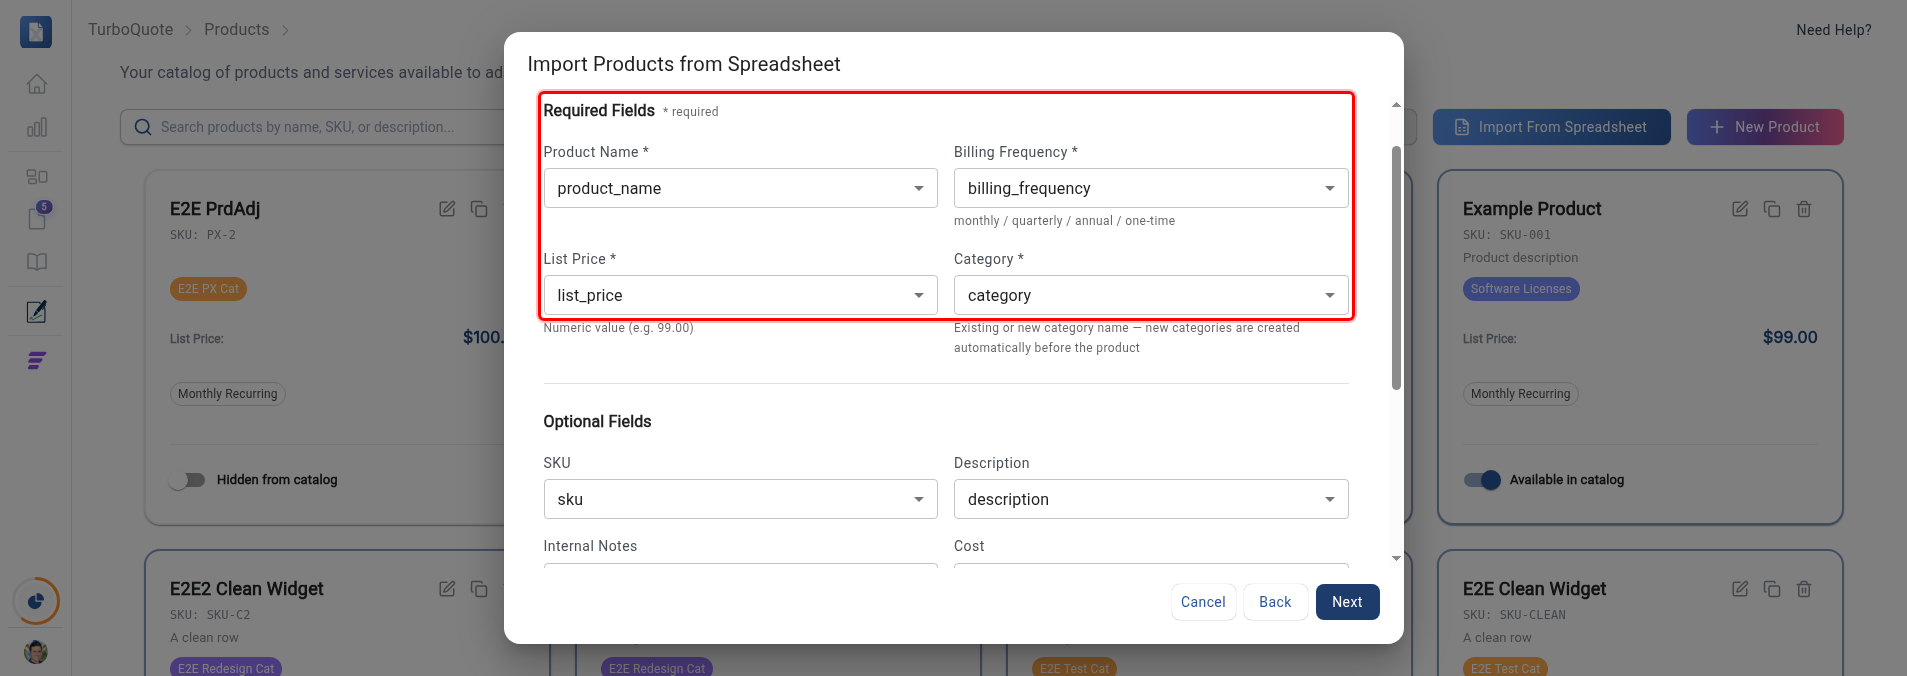The width and height of the screenshot is (1907, 676).
Task: Edit the E2E PrdAdj product
Action: [447, 209]
